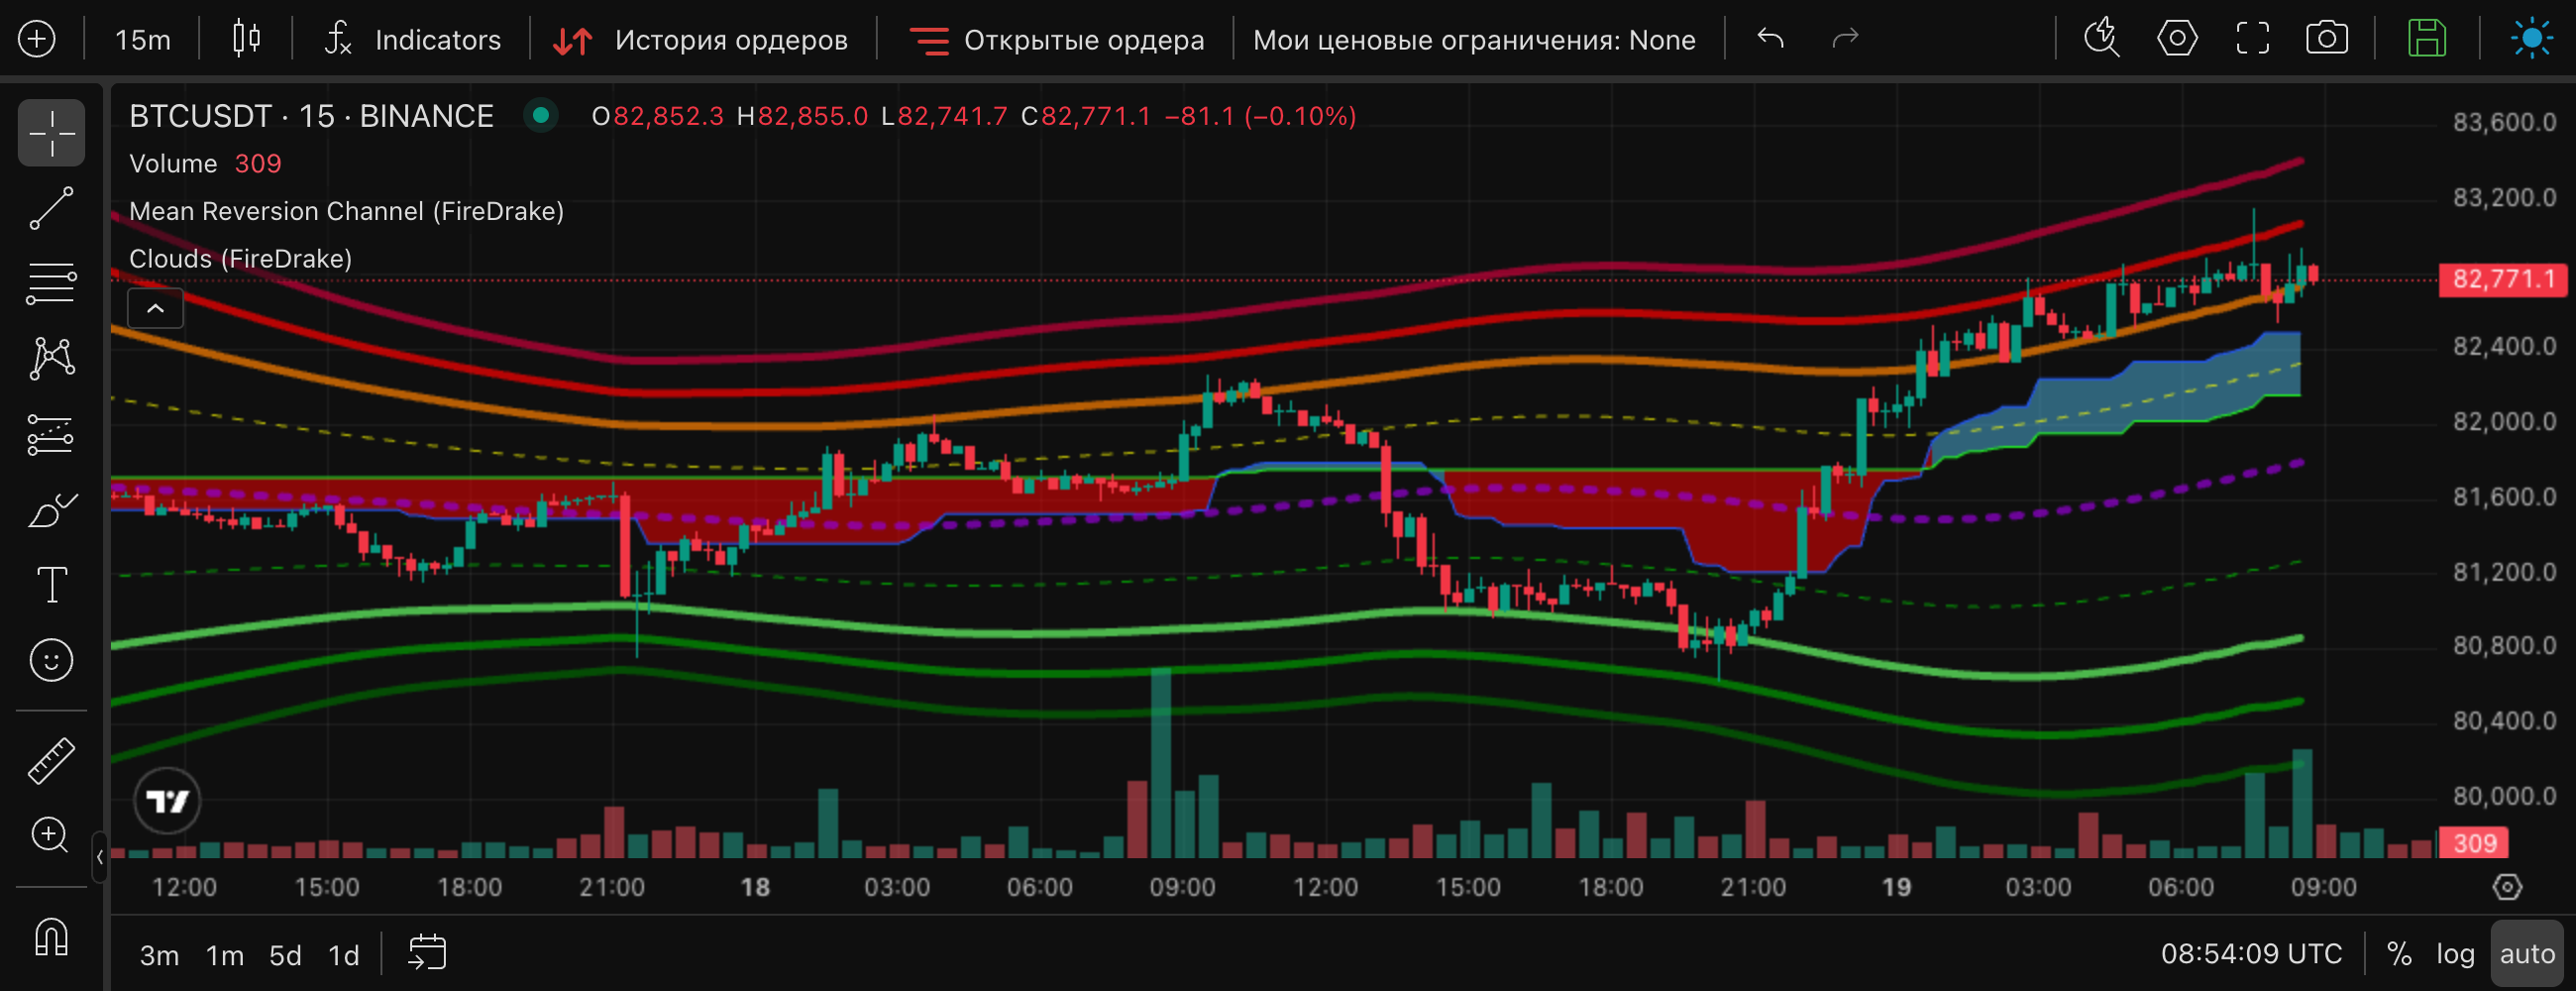Open chart settings hexagon icon
Screen dimensions: 2576x991
2177,39
